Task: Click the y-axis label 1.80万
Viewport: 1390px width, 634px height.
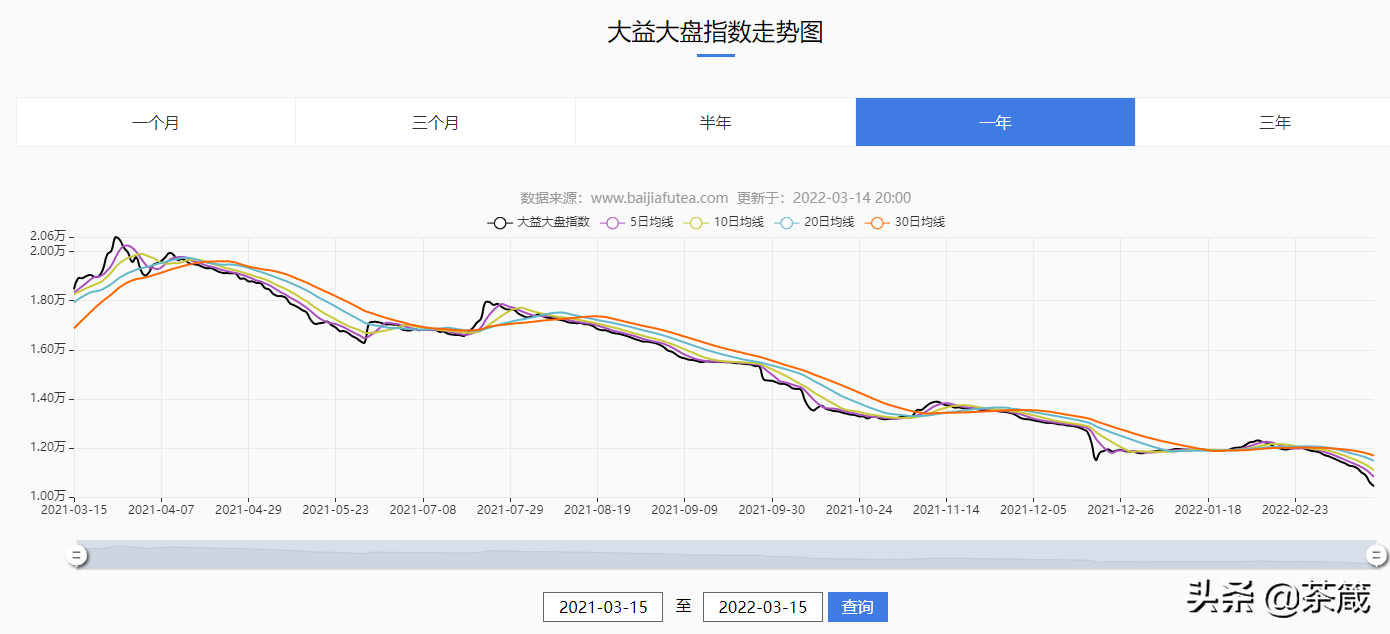Action: (48, 300)
